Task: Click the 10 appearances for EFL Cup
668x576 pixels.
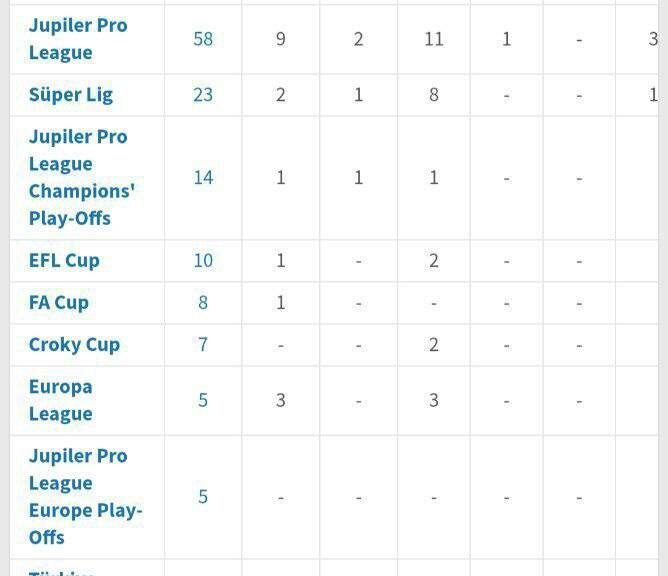Action: (x=203, y=261)
